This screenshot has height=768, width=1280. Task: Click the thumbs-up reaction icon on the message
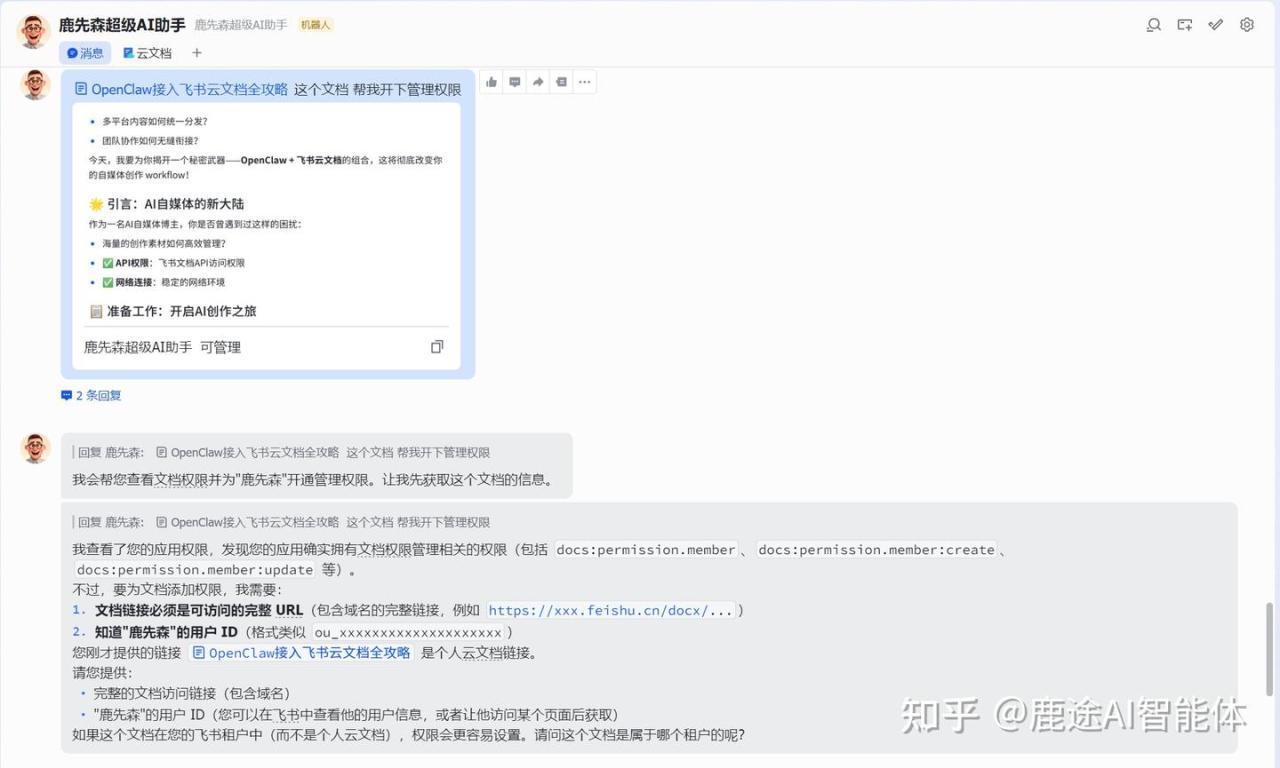point(492,82)
